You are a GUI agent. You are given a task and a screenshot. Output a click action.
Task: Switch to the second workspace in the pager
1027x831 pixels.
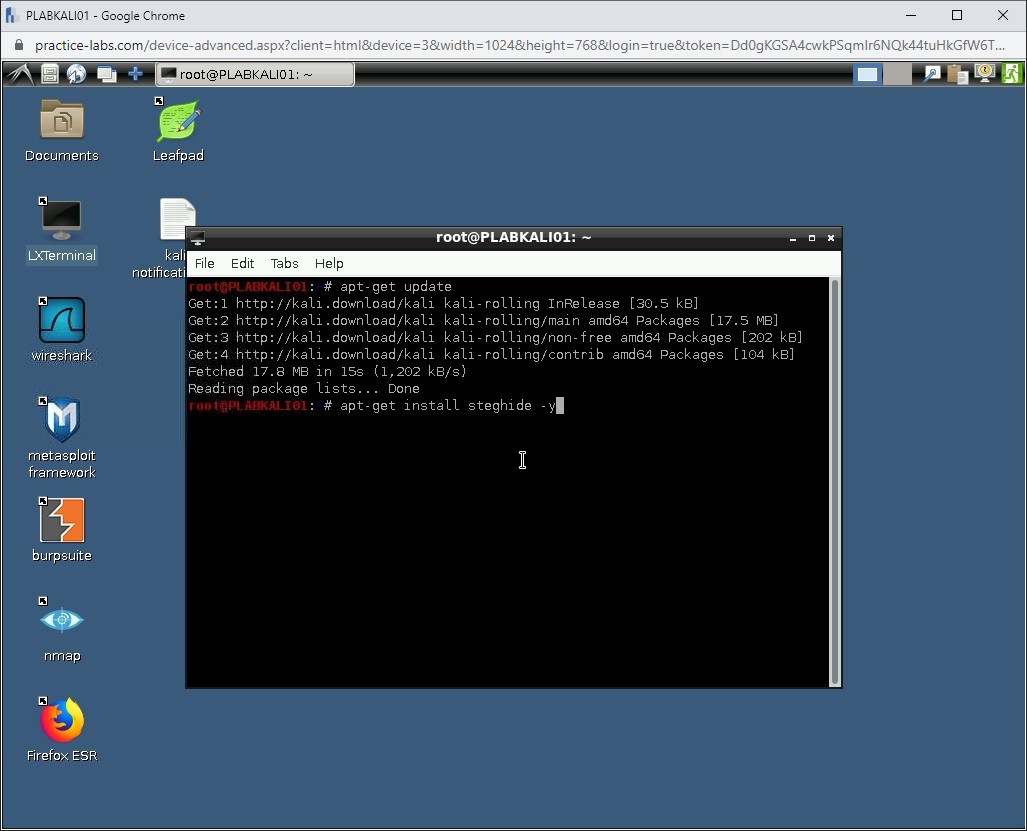pos(897,74)
